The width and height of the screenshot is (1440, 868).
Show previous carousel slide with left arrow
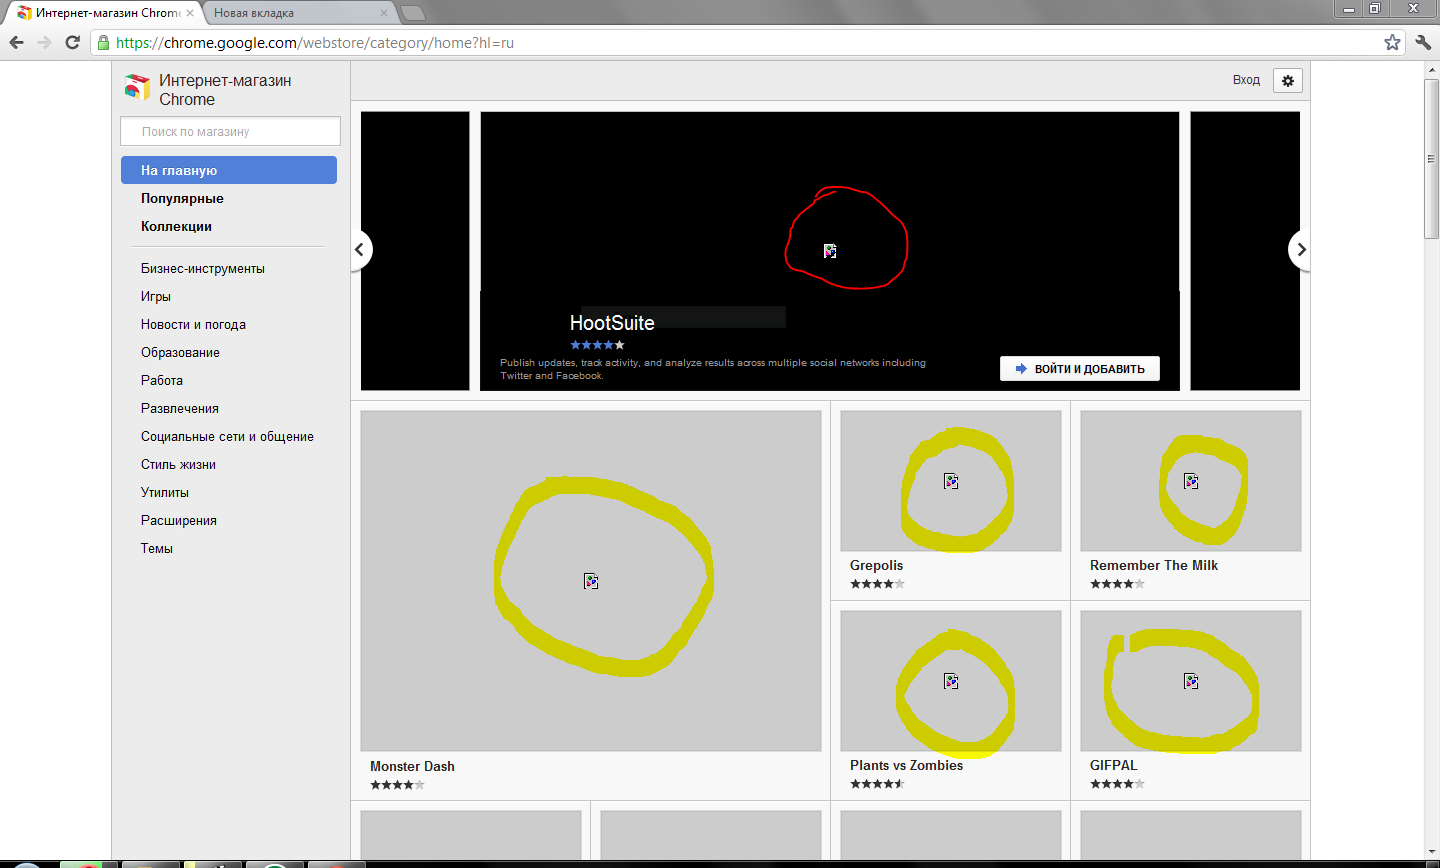(x=360, y=250)
